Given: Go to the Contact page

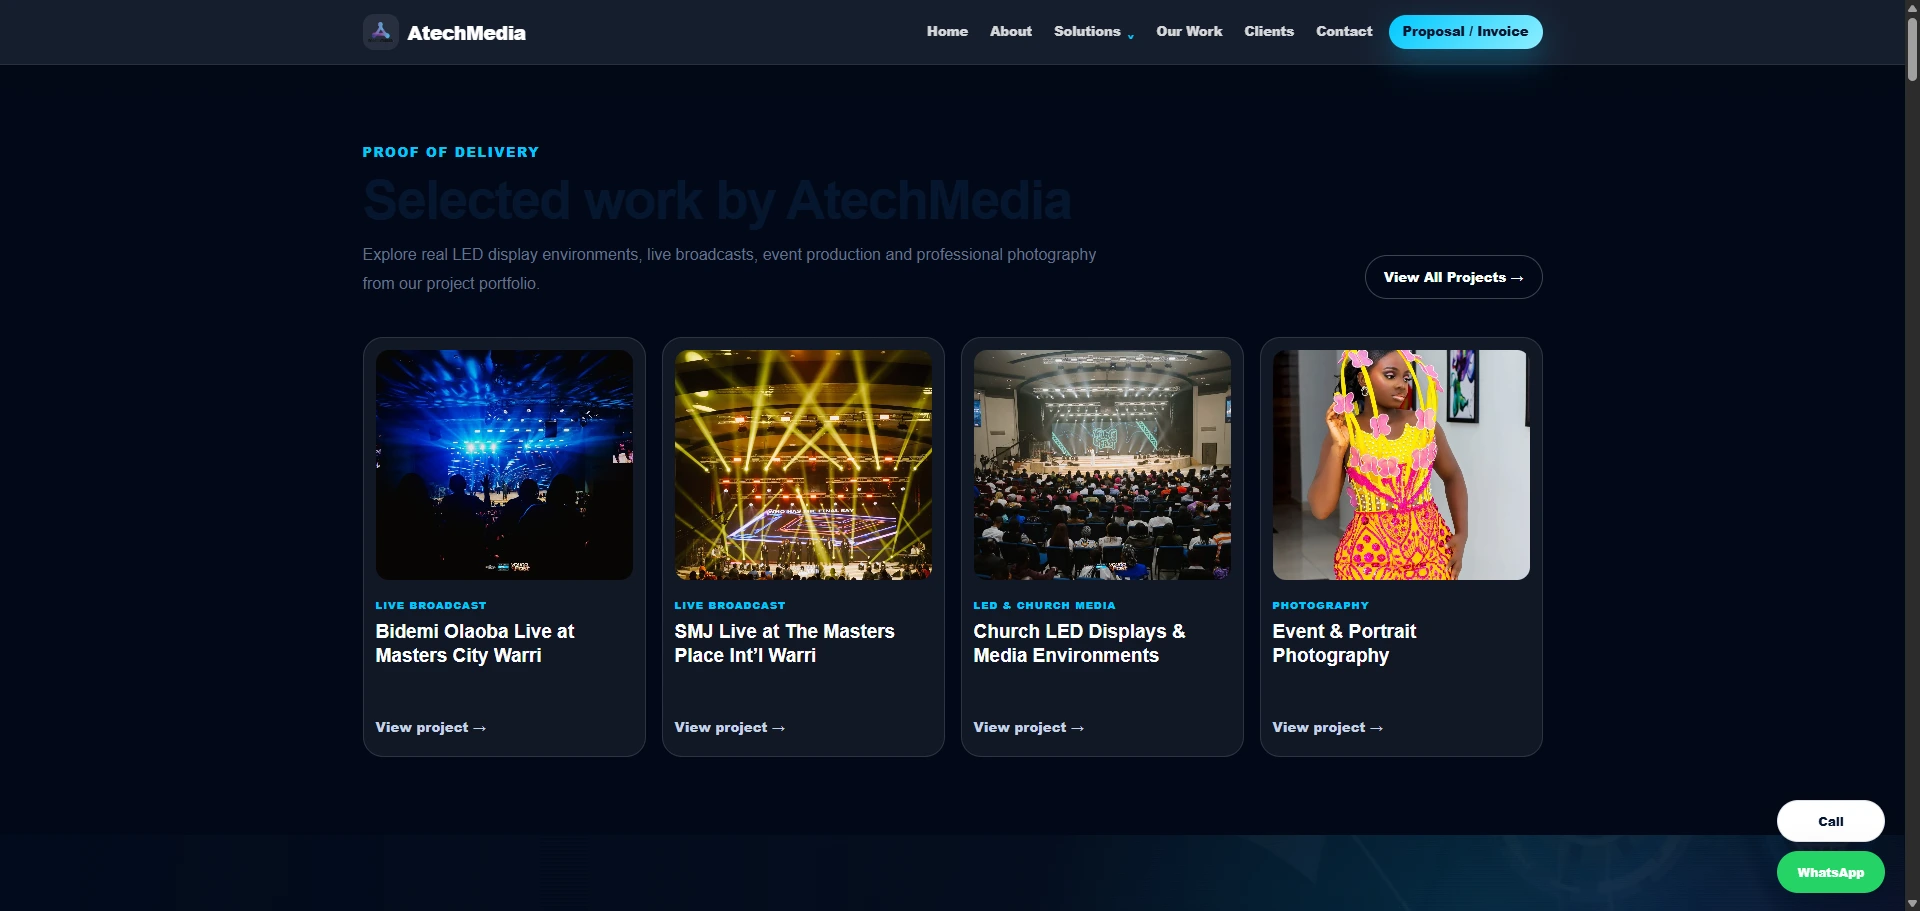Looking at the screenshot, I should [1344, 31].
